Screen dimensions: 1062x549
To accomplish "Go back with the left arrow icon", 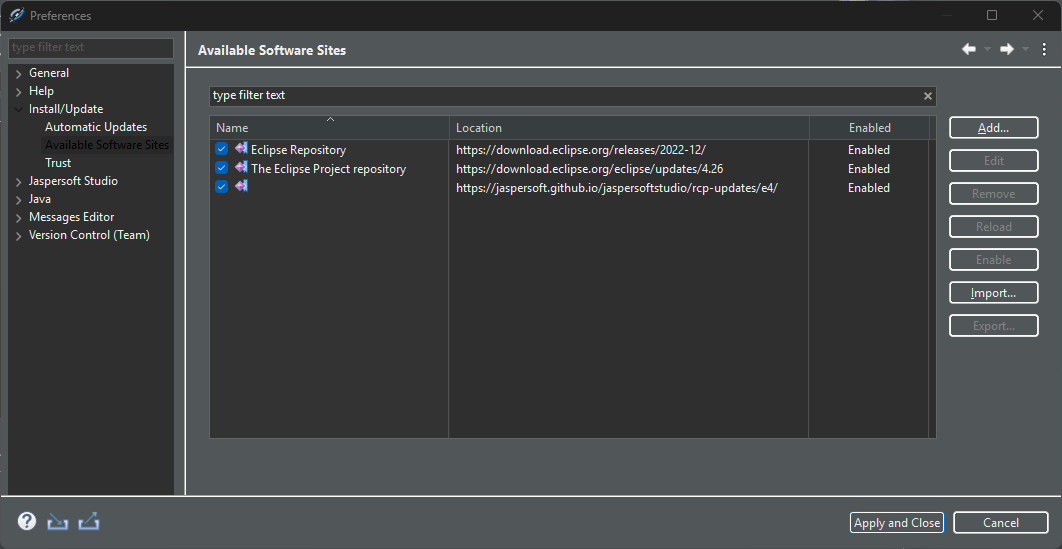I will pyautogui.click(x=969, y=49).
